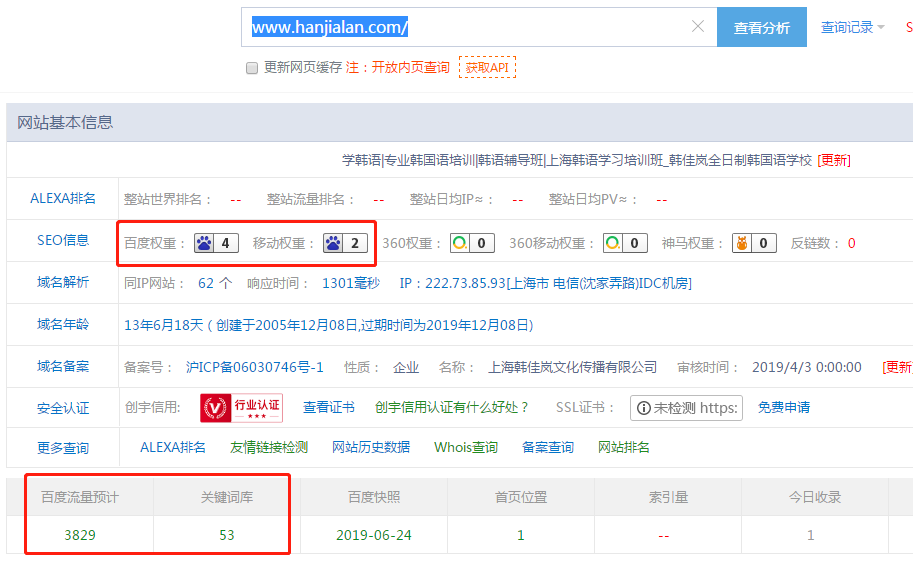
Task: Clear the URL field with the X icon
Action: (x=698, y=26)
